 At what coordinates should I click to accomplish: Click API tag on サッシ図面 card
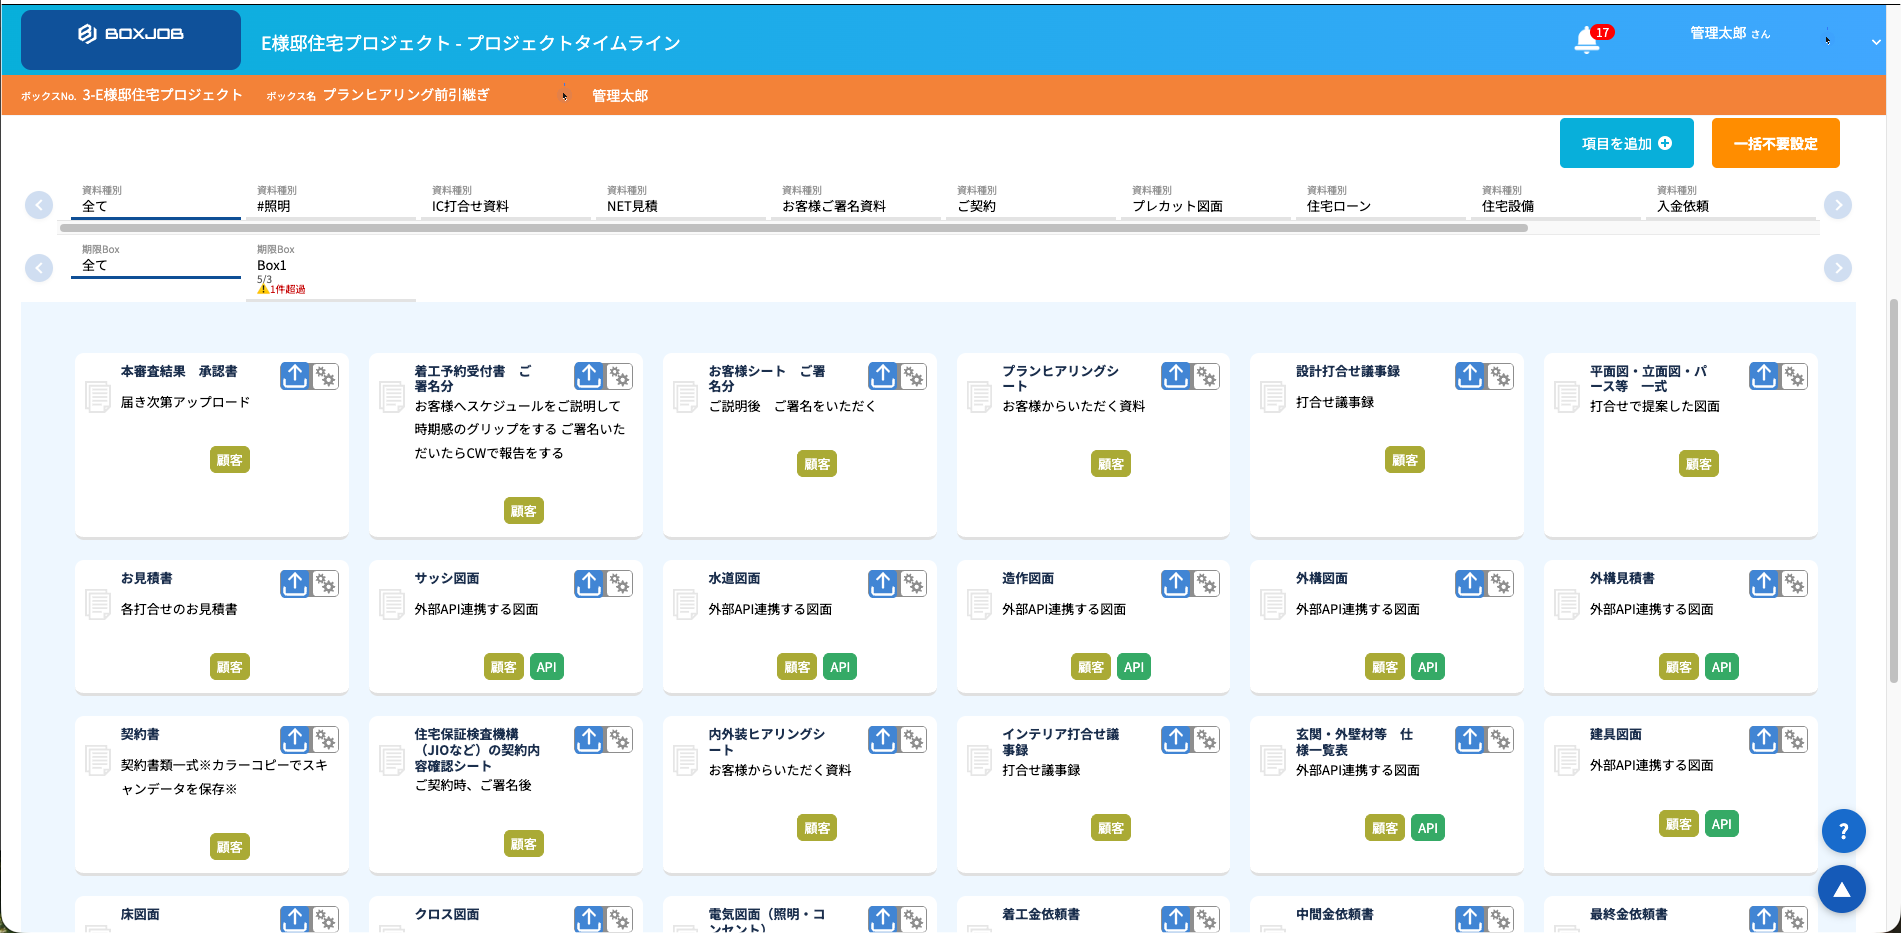[x=546, y=667]
